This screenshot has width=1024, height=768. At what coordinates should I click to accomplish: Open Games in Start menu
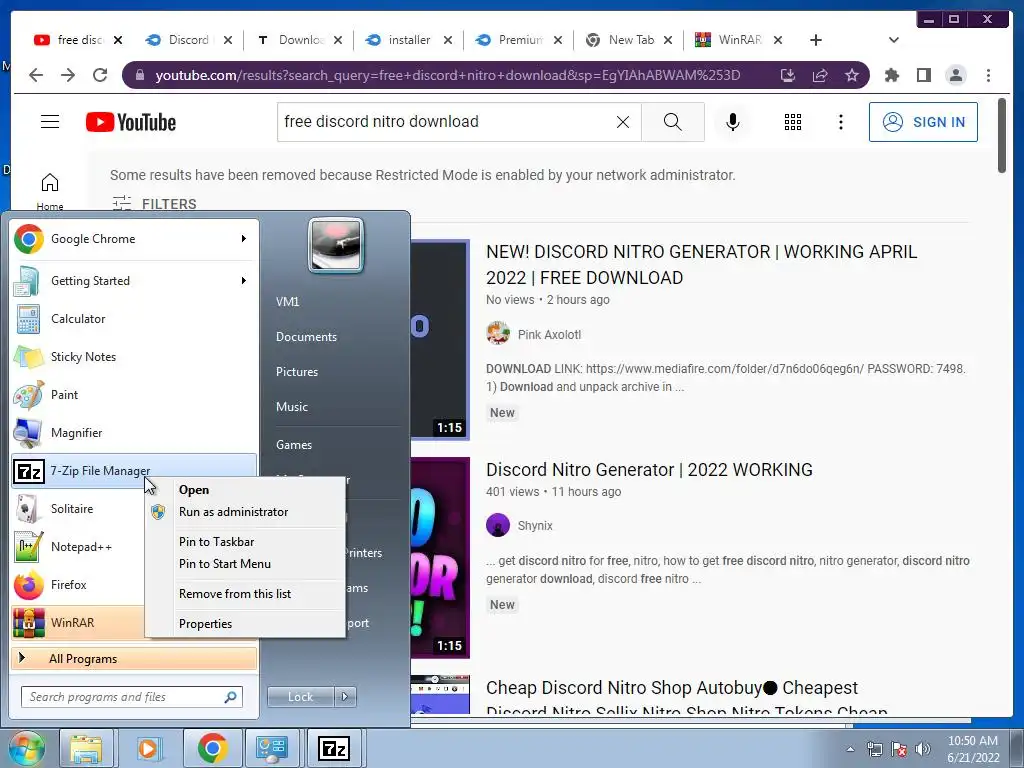294,445
